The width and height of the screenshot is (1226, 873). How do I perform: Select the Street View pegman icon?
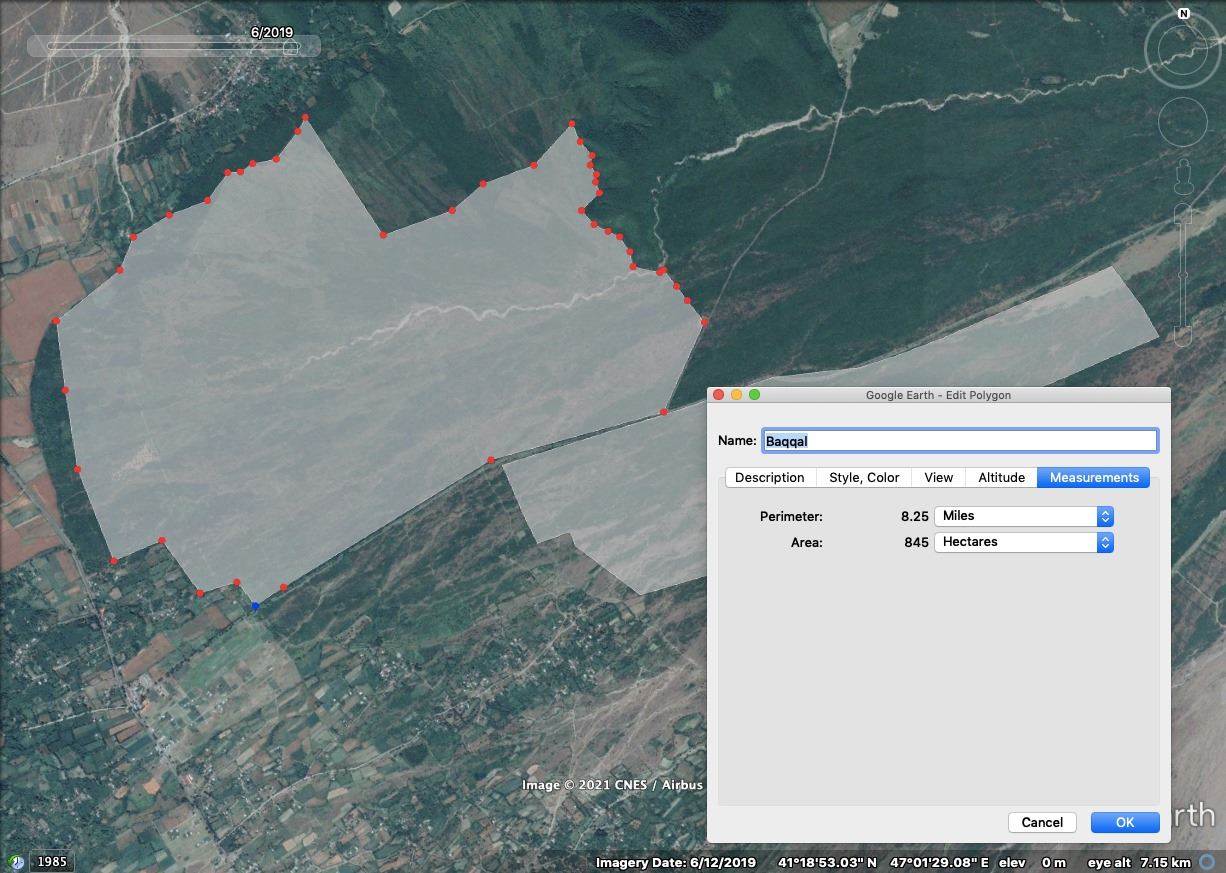(1183, 176)
